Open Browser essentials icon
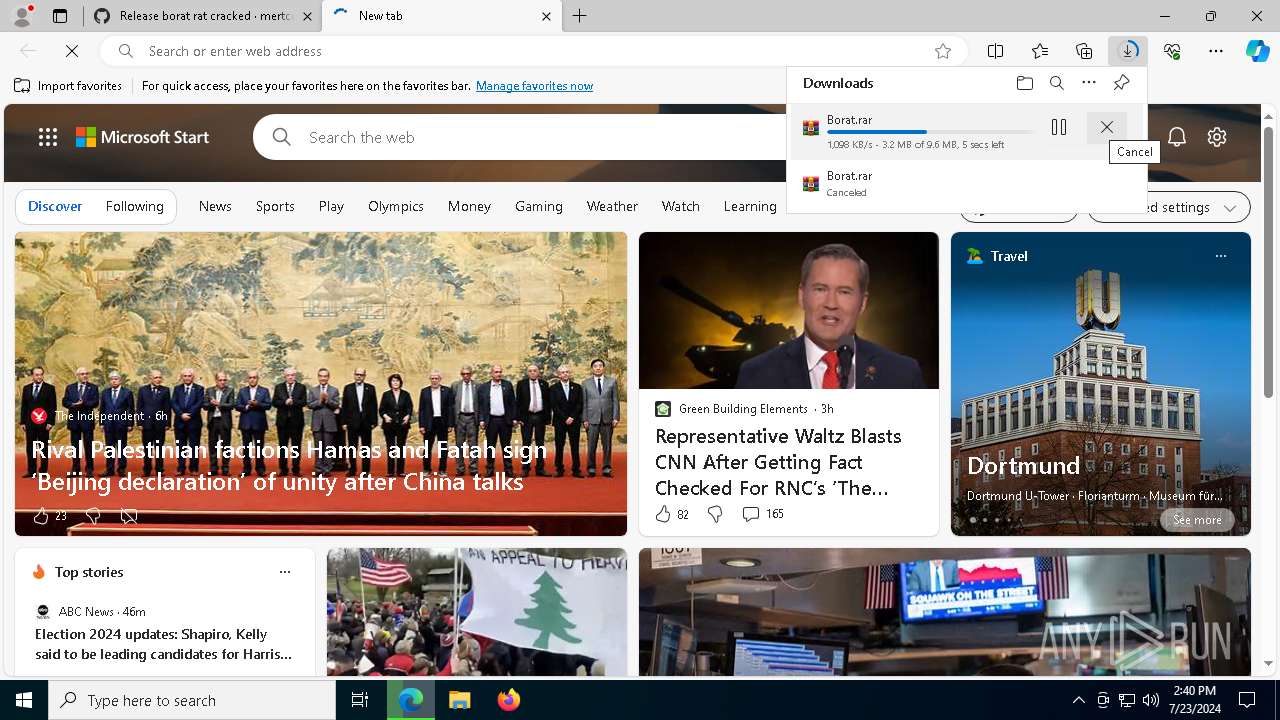This screenshot has height=720, width=1280. (x=1172, y=51)
